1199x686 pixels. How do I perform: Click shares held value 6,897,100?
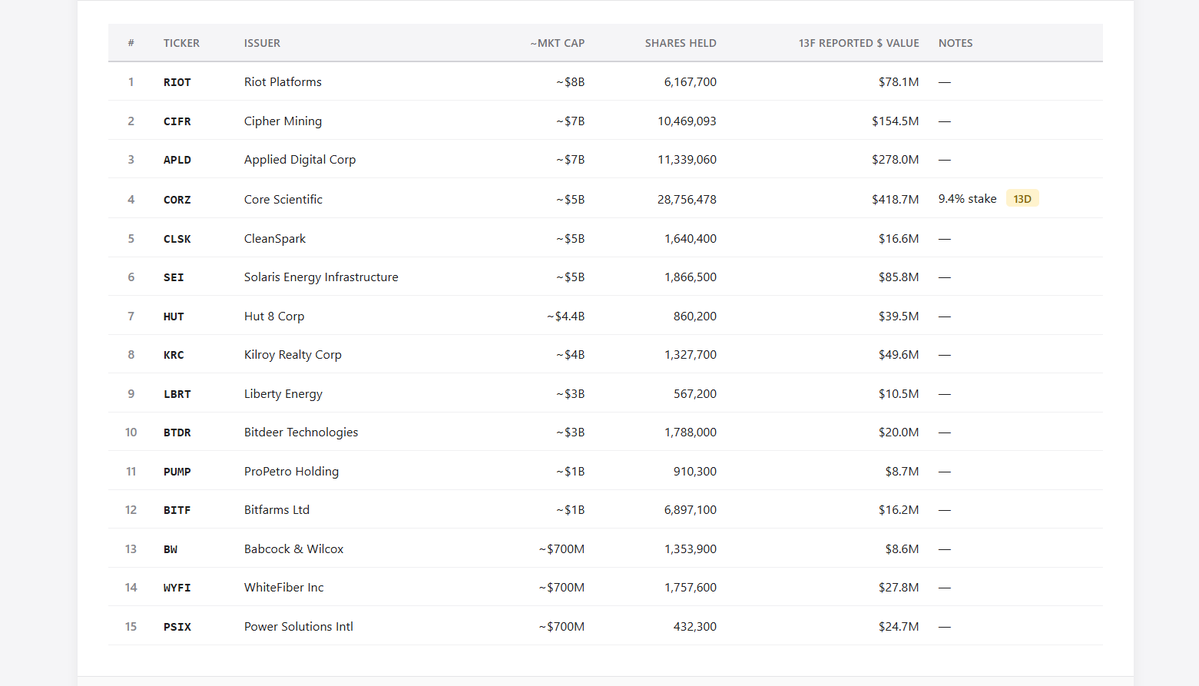coord(690,510)
